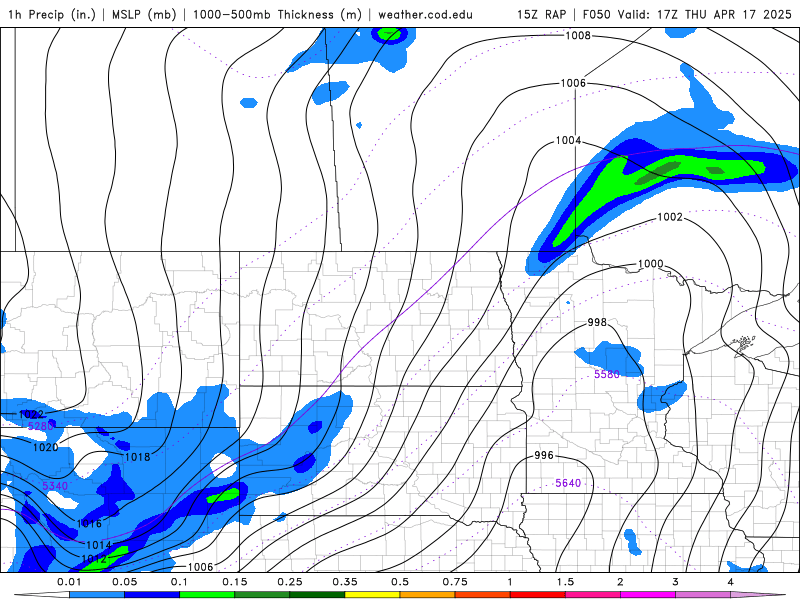Click the 0.05 colorbar value
This screenshot has width=800, height=600.
[x=124, y=582]
